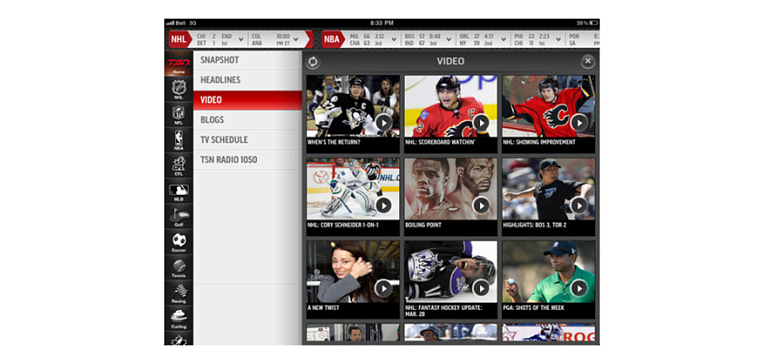Screen dimensions: 764x364
Task: Click the golfer thumbnail above "PGA: Shots of the Week"
Action: point(548,272)
